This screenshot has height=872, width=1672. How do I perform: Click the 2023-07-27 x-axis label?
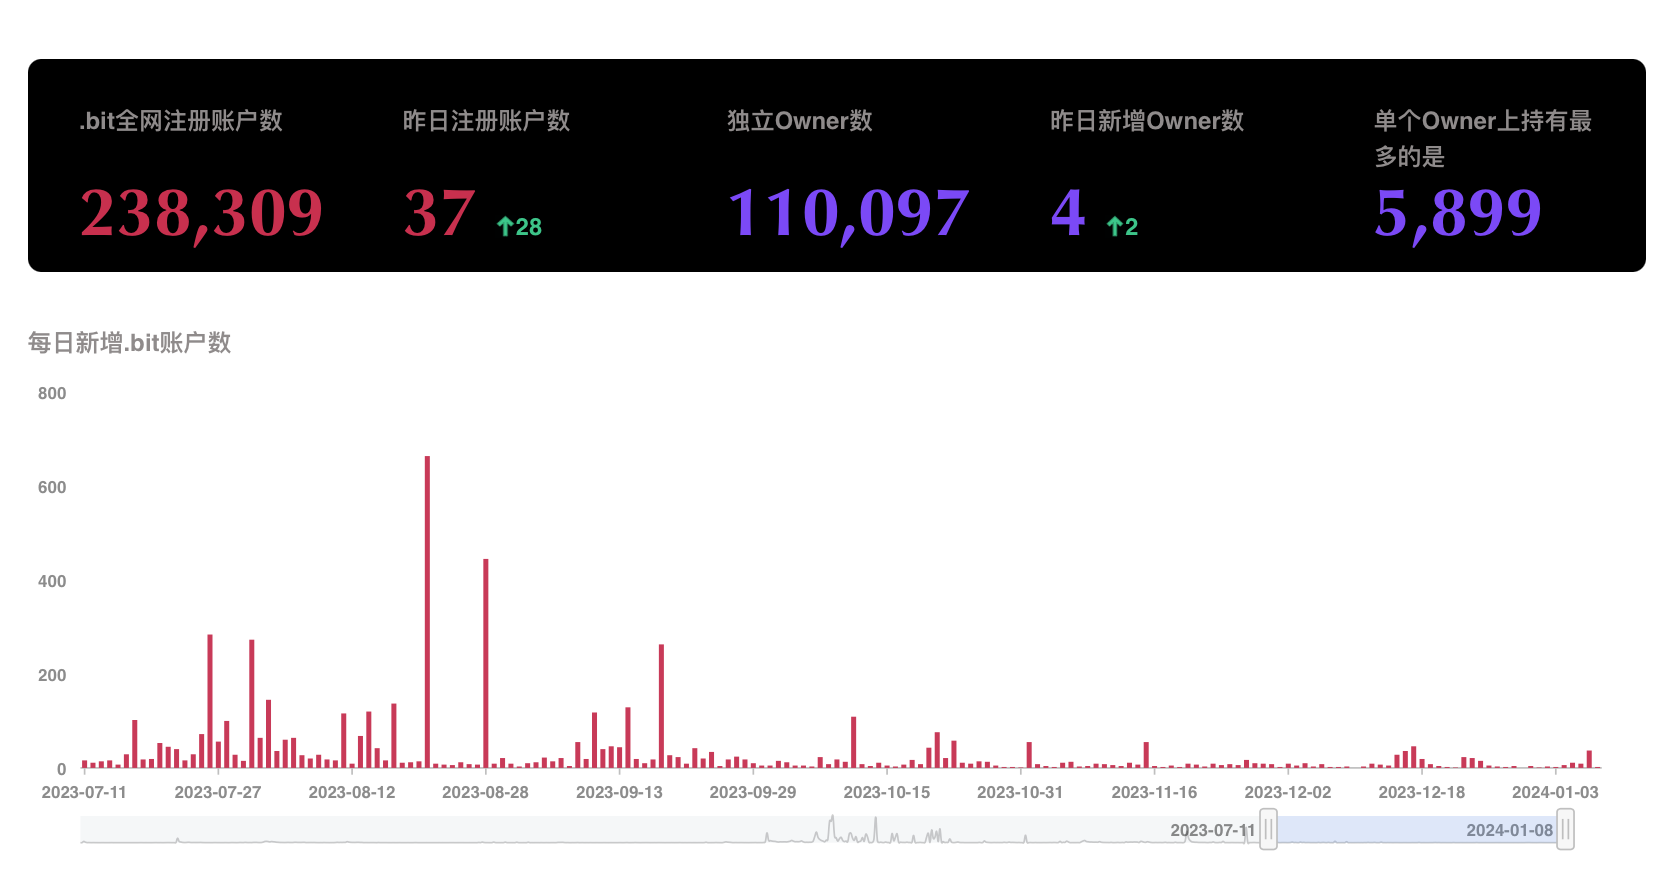click(218, 793)
